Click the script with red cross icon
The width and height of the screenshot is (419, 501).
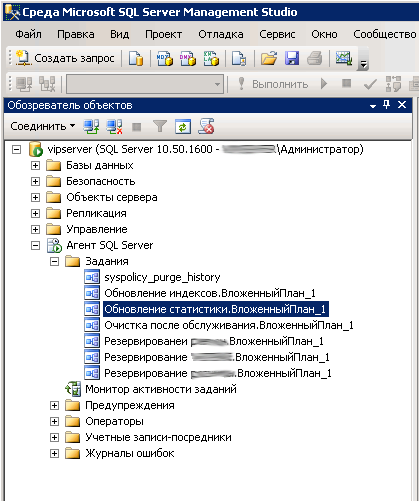pyautogui.click(x=206, y=127)
